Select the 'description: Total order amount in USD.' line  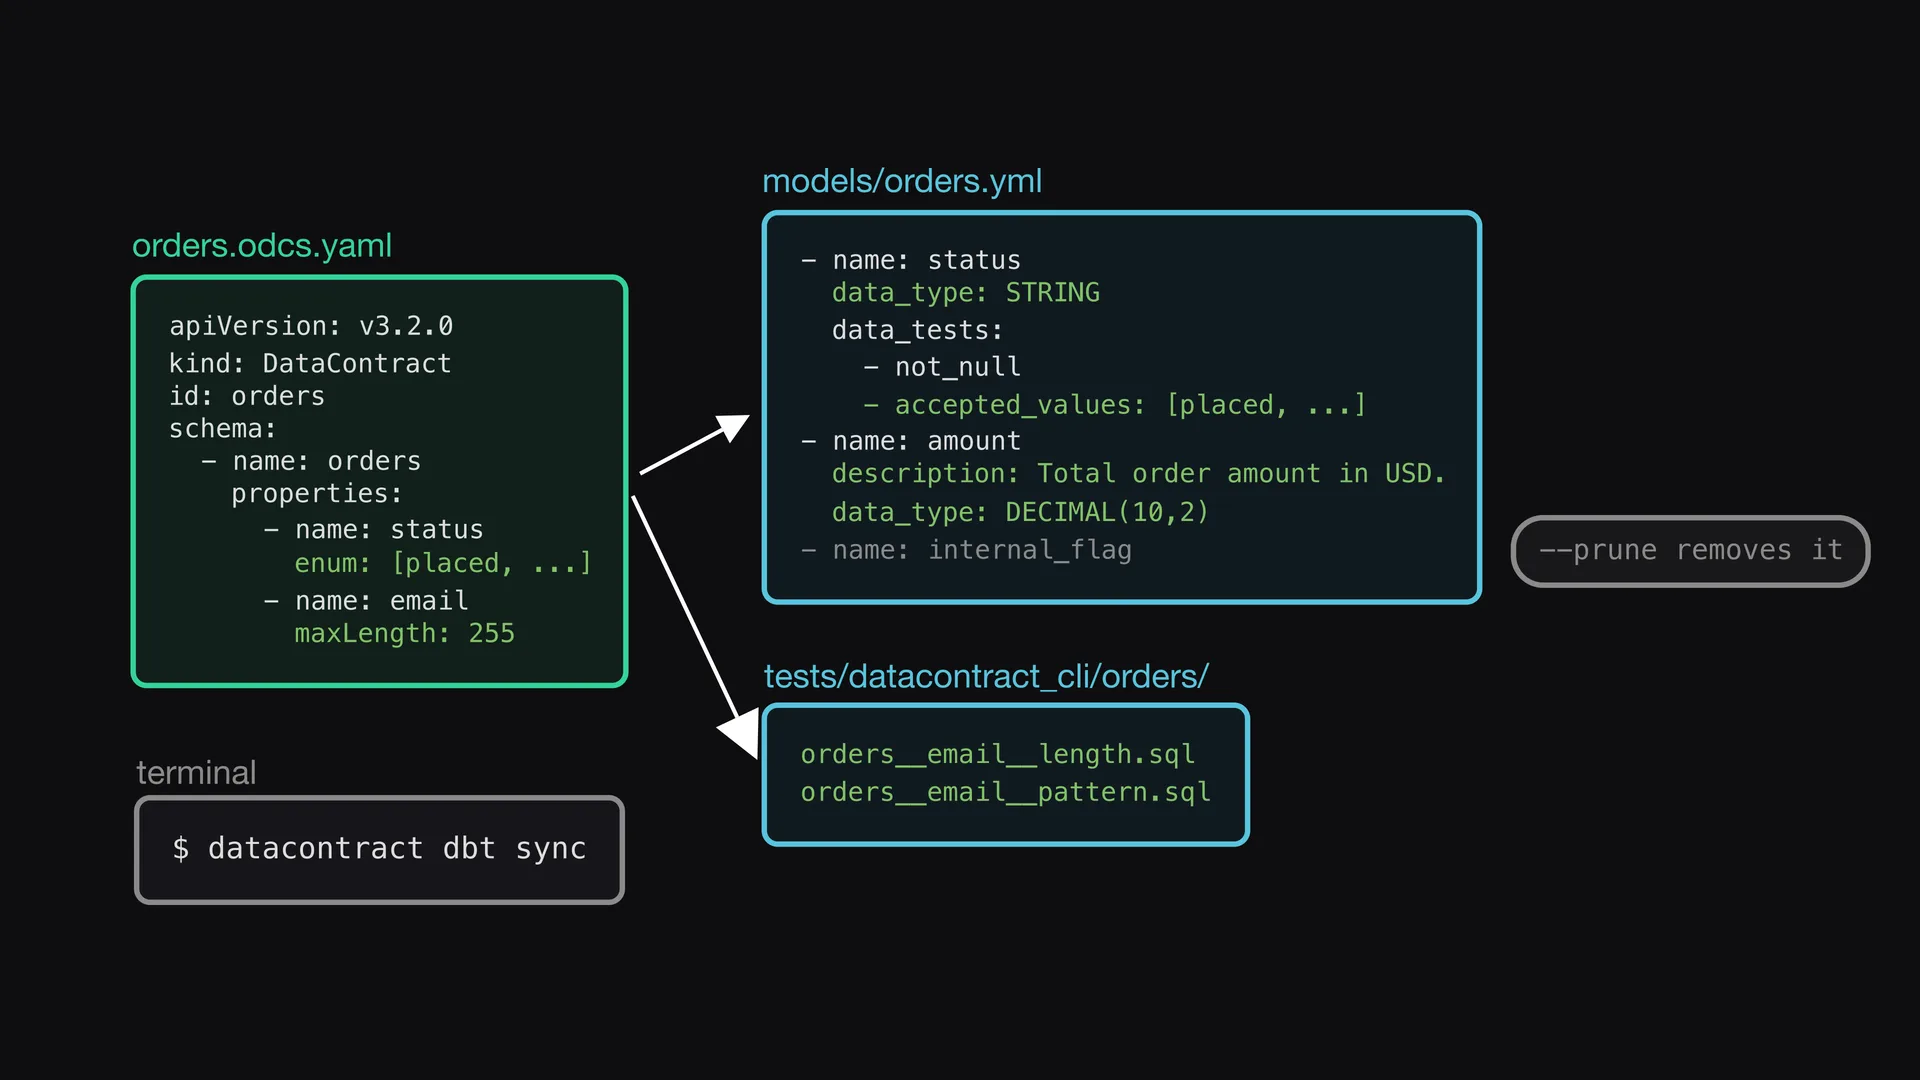(1139, 474)
